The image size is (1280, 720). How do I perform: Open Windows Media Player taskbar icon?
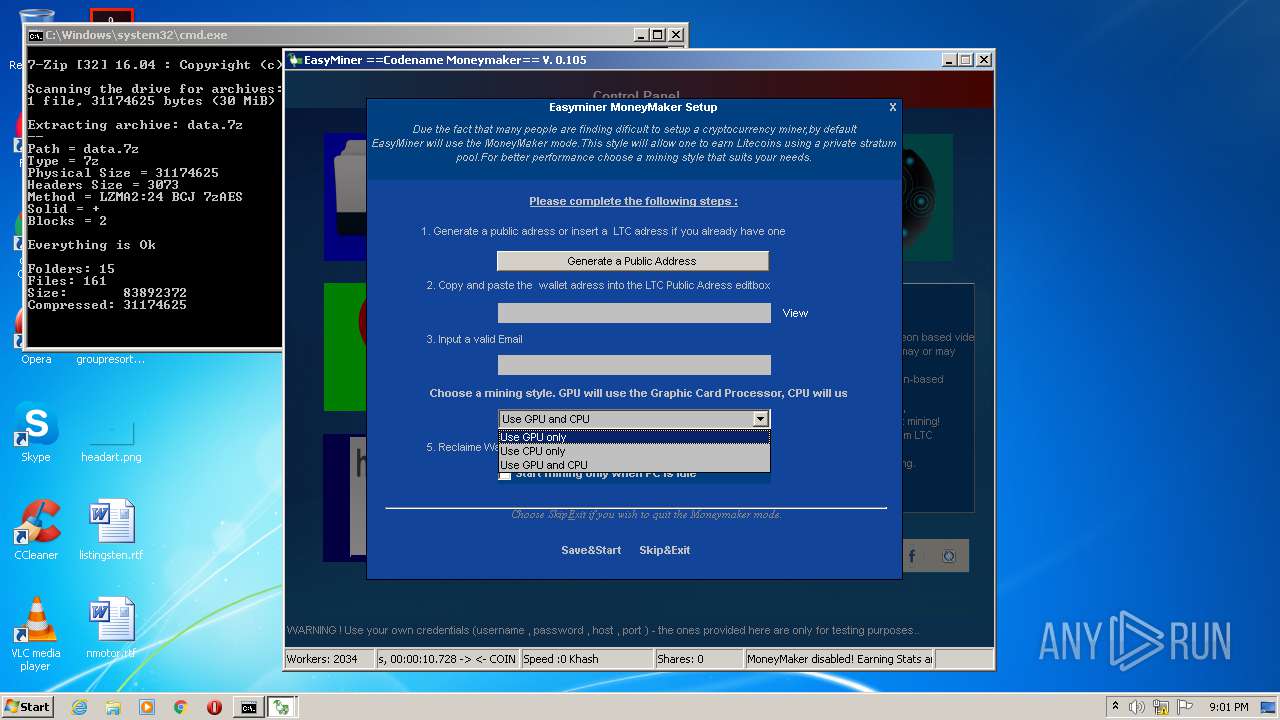click(x=147, y=707)
